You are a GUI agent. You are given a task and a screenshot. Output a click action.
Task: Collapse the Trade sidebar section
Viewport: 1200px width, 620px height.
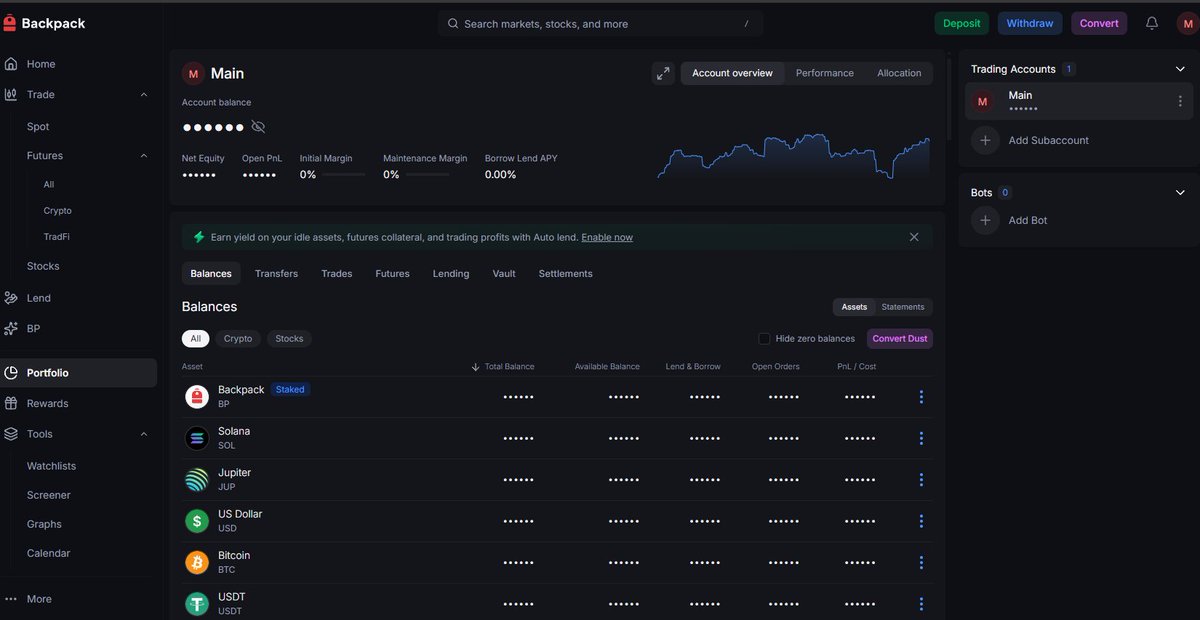point(144,95)
